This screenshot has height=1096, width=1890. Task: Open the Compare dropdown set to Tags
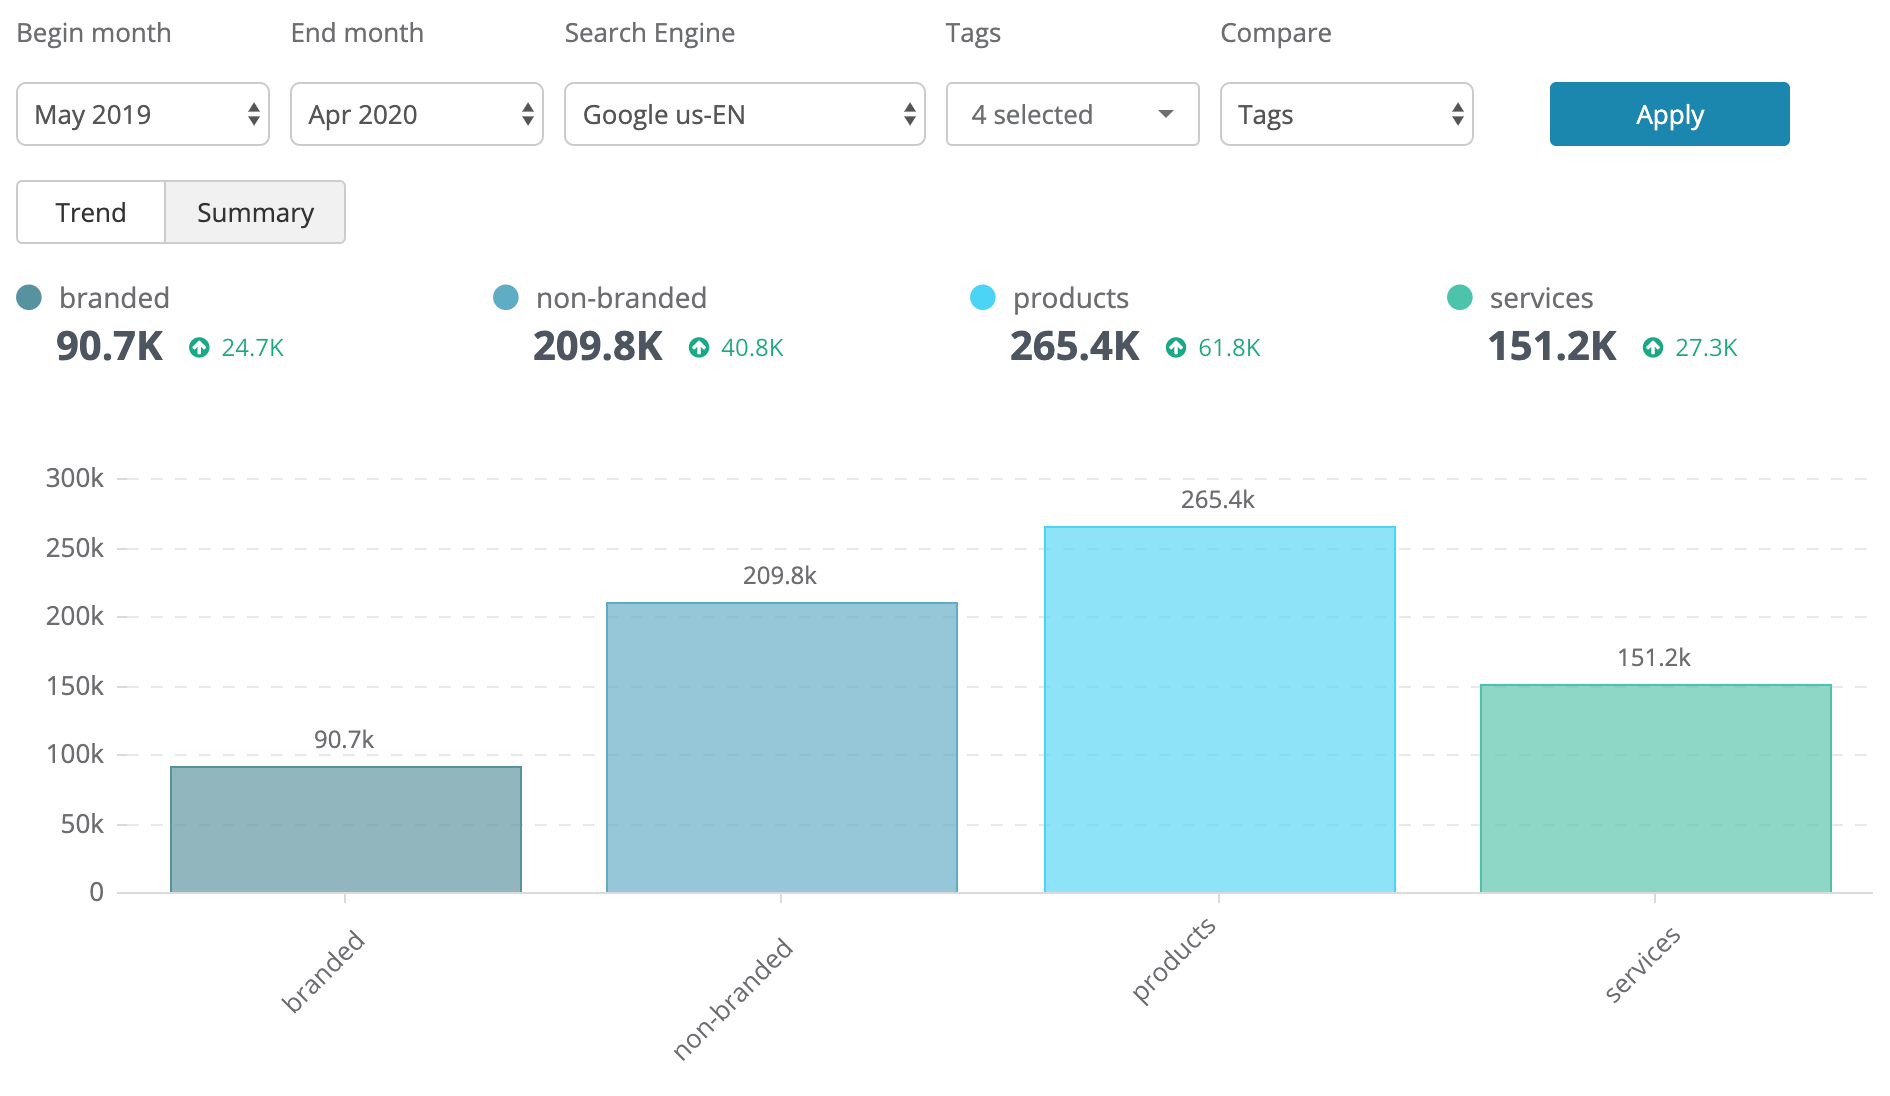click(1346, 114)
